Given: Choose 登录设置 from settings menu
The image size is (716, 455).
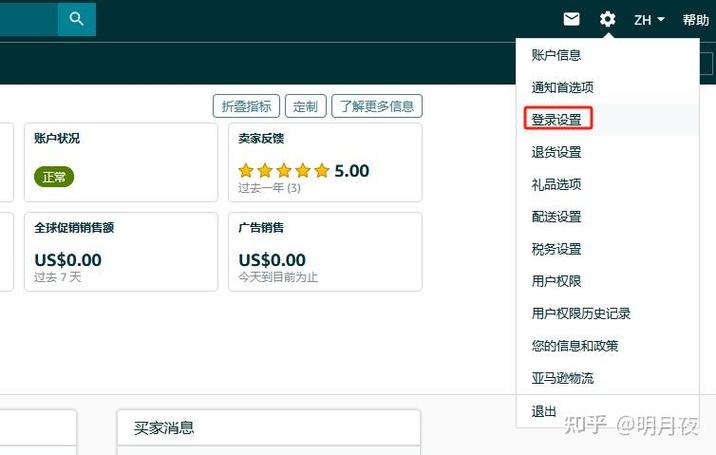Looking at the screenshot, I should click(557, 119).
